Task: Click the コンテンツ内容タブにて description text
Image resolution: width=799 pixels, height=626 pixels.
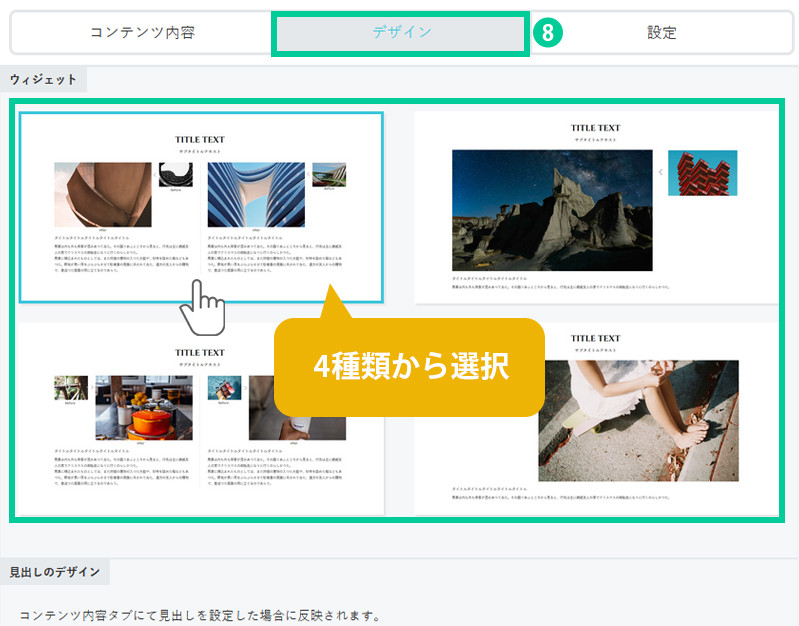Action: (200, 615)
